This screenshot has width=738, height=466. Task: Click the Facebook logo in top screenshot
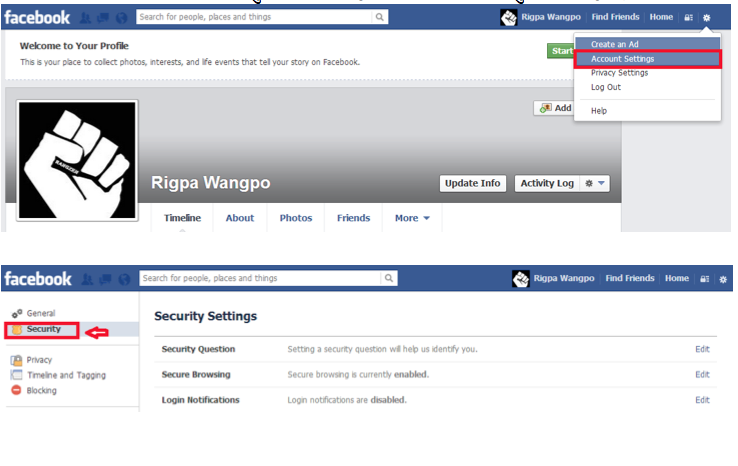pyautogui.click(x=37, y=18)
